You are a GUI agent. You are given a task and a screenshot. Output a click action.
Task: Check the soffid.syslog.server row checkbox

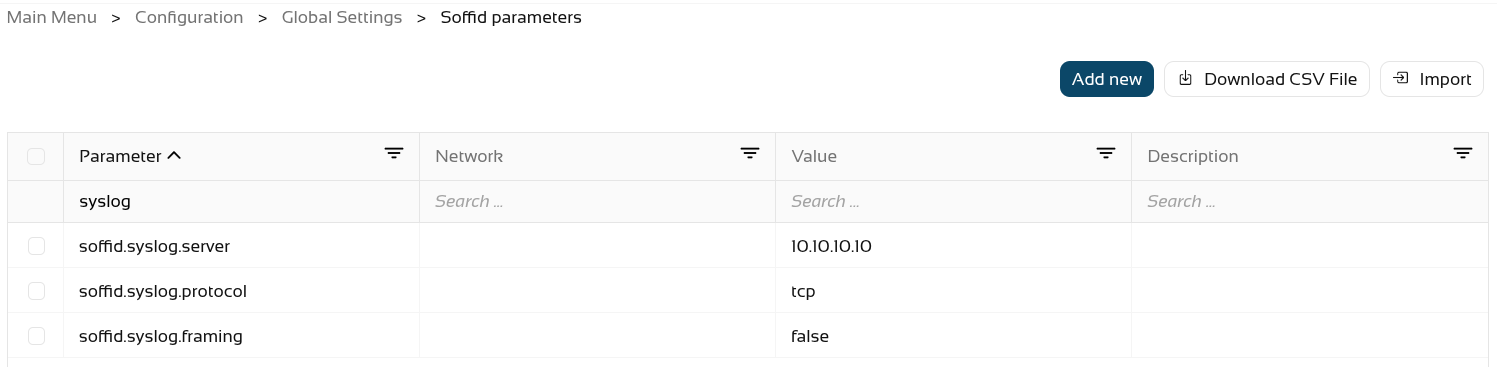pyautogui.click(x=36, y=245)
